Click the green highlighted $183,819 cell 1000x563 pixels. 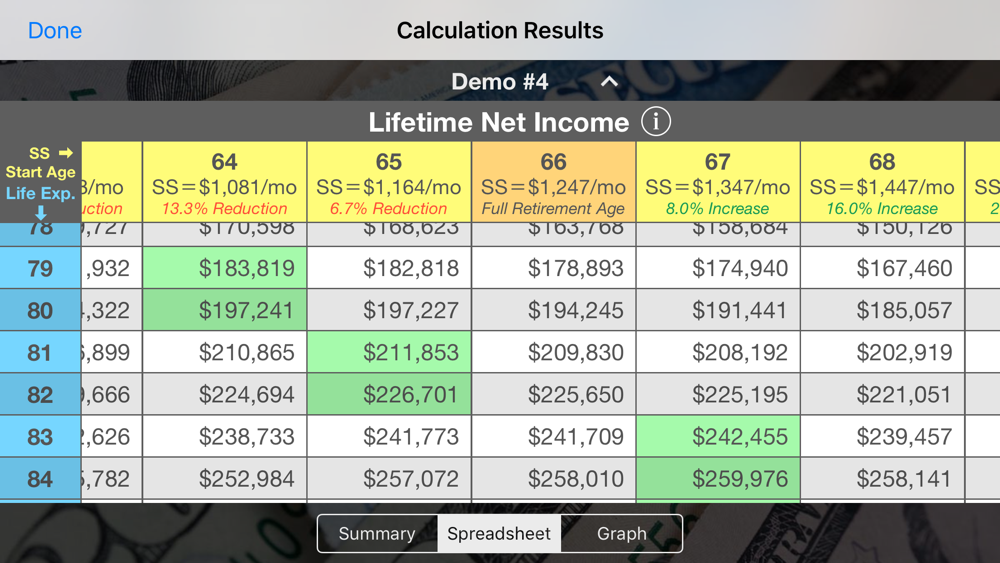click(224, 268)
